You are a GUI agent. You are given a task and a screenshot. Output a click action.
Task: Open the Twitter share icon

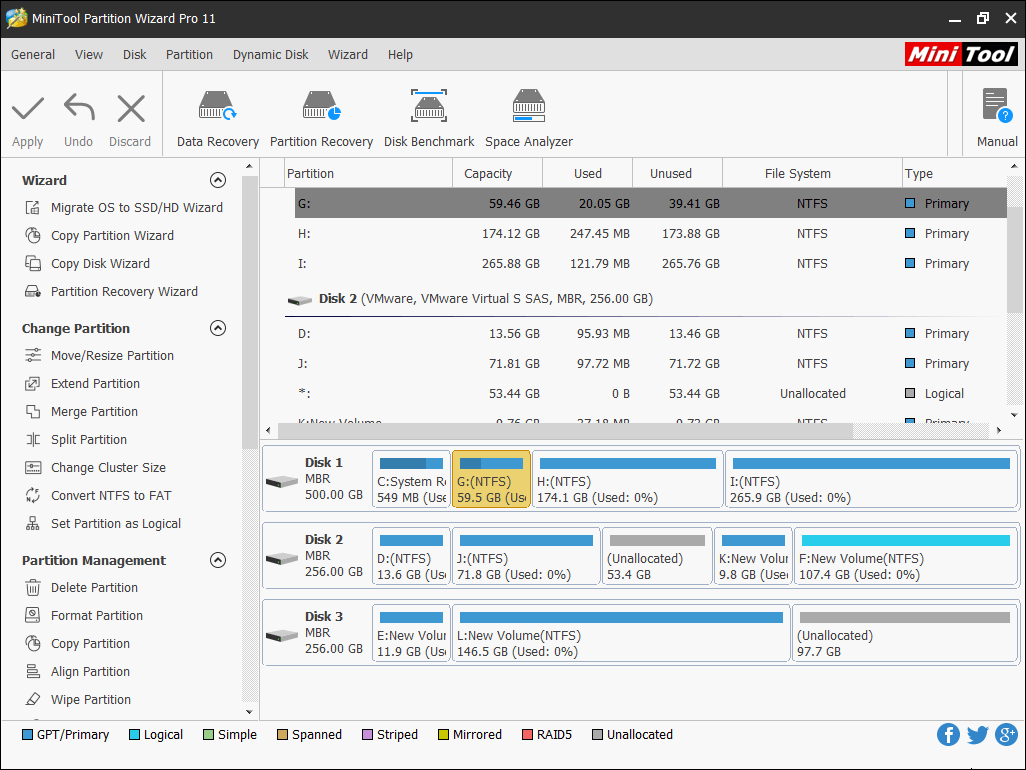click(x=978, y=735)
